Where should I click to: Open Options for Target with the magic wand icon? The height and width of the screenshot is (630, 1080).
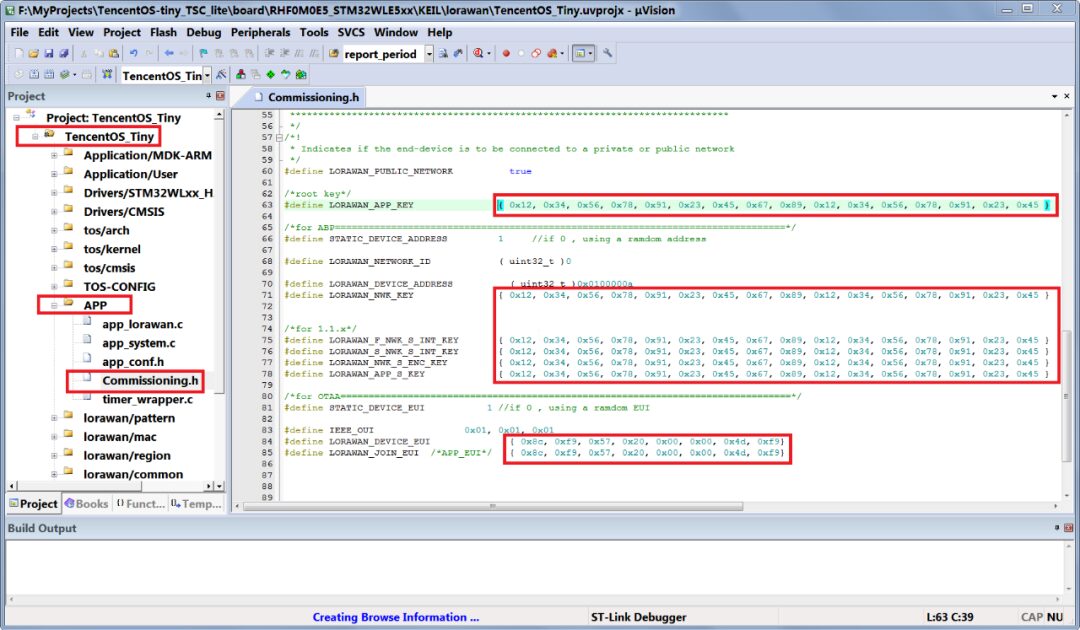220,75
